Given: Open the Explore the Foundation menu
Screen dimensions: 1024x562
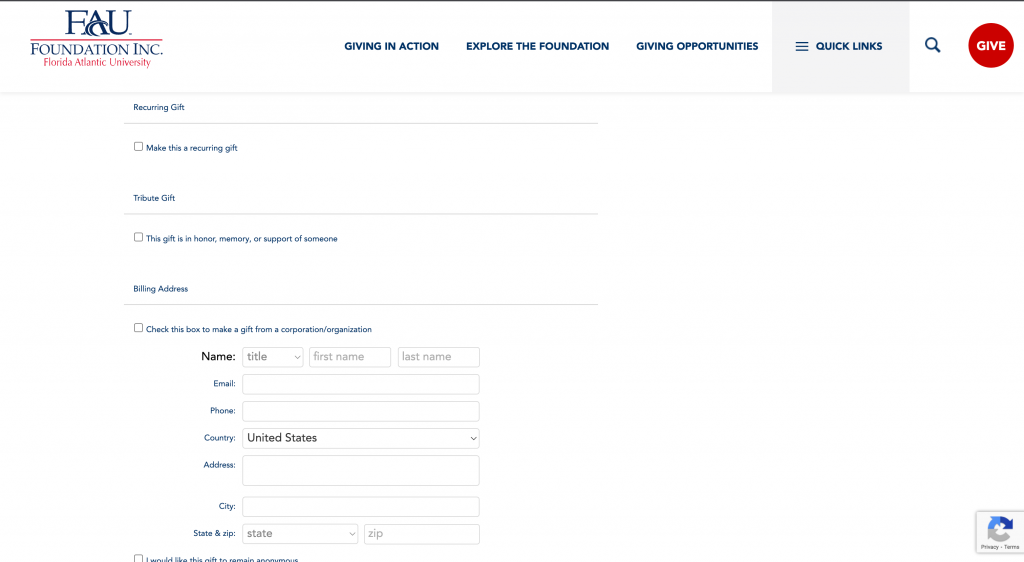Looking at the screenshot, I should 537,46.
